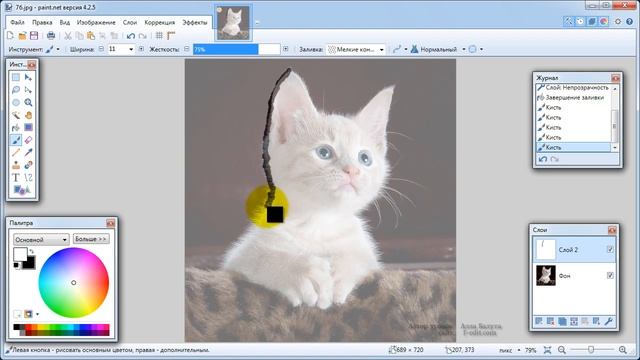The height and width of the screenshot is (360, 640).
Task: Select the Paintbrush tool in tools panel
Action: (16, 140)
